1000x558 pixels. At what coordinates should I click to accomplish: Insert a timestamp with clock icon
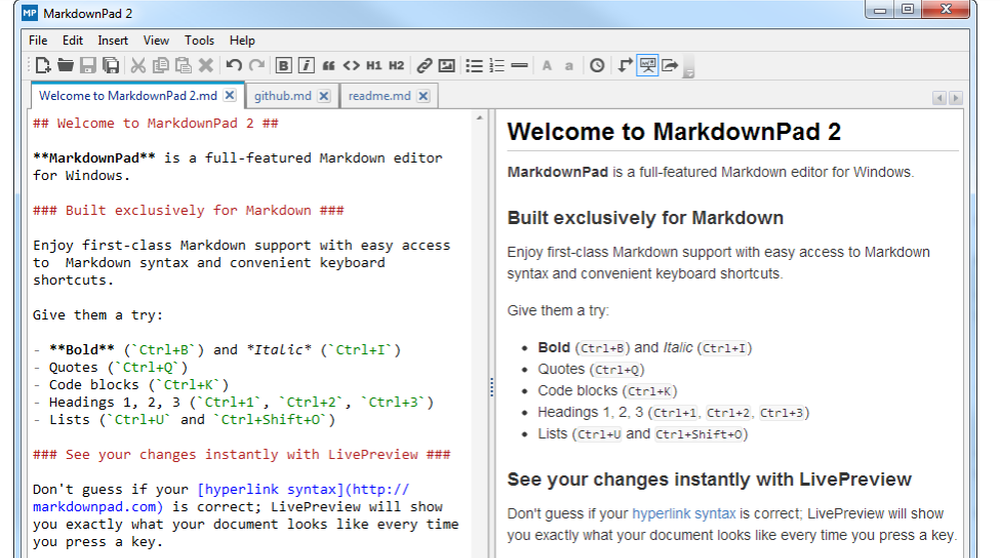(597, 65)
